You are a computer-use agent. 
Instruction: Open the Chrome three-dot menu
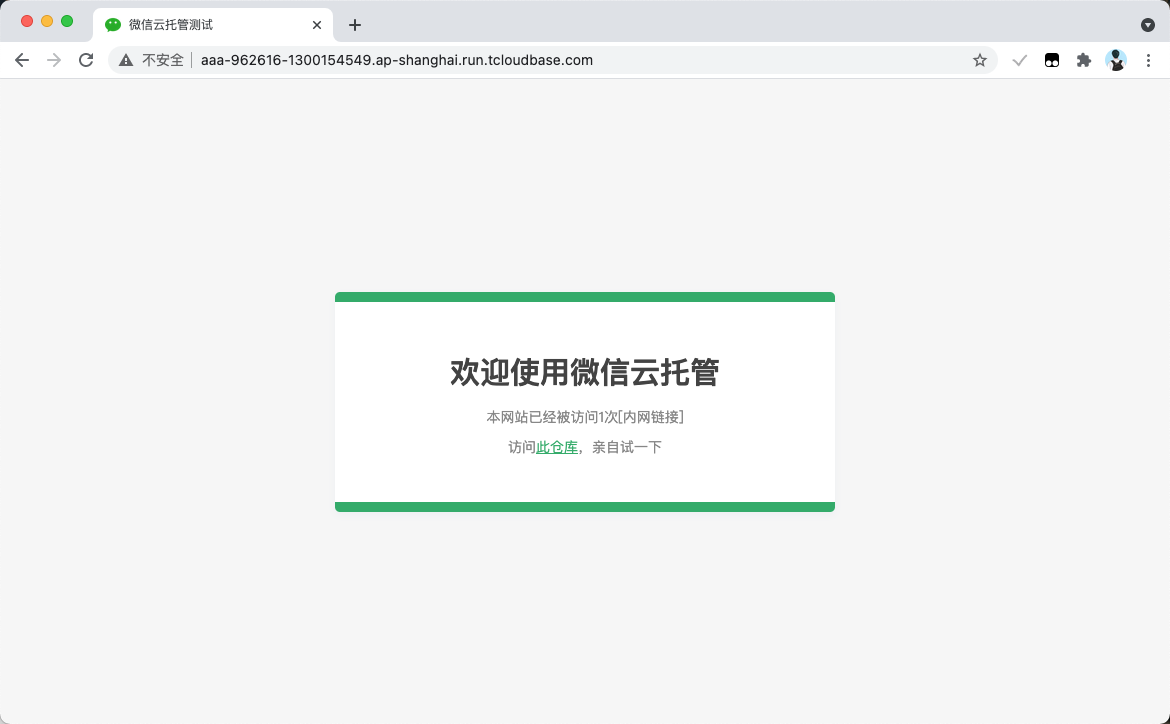point(1148,60)
